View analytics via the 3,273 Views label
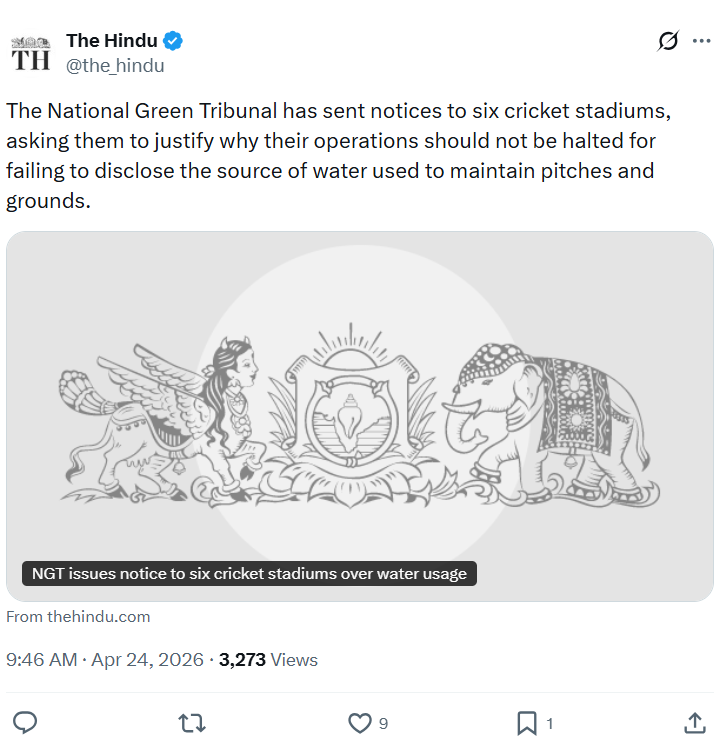The width and height of the screenshot is (726, 747). coord(268,660)
